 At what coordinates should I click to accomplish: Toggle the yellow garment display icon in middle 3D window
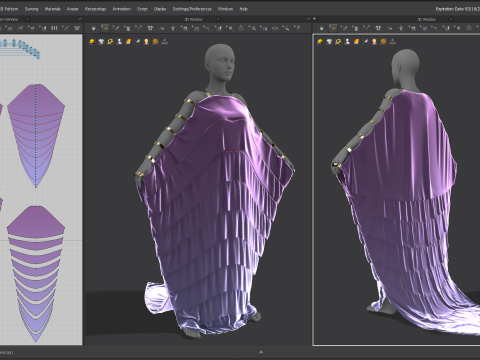coord(92,41)
